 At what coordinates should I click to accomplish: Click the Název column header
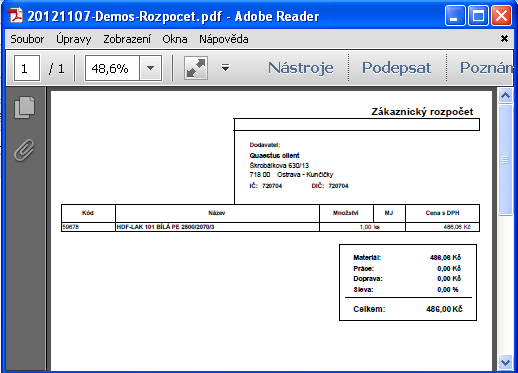point(217,213)
